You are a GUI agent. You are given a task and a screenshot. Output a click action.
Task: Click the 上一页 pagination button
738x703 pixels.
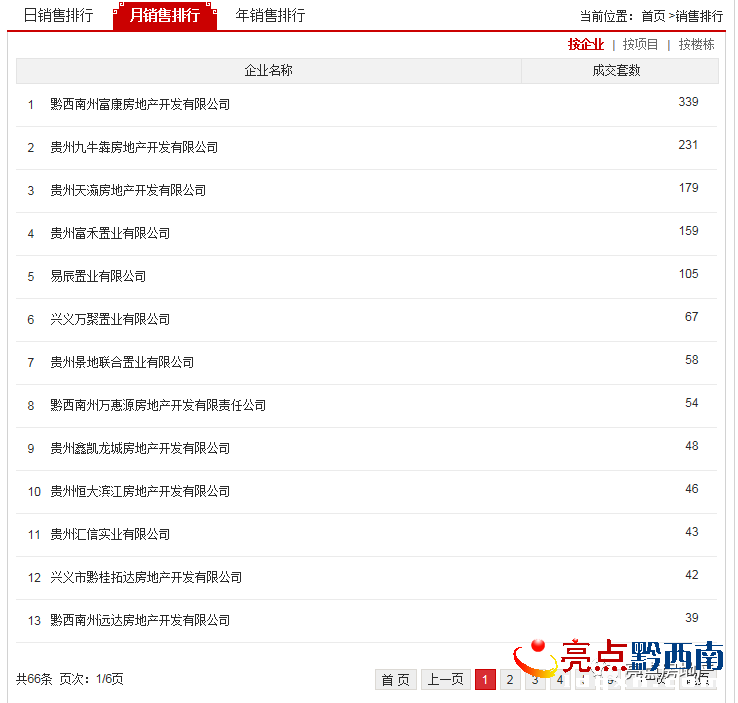[x=446, y=679]
